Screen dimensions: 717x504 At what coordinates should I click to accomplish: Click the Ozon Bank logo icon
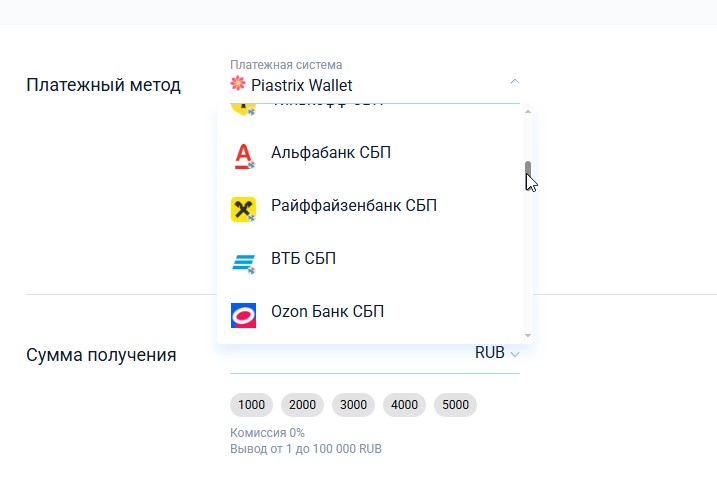click(243, 315)
